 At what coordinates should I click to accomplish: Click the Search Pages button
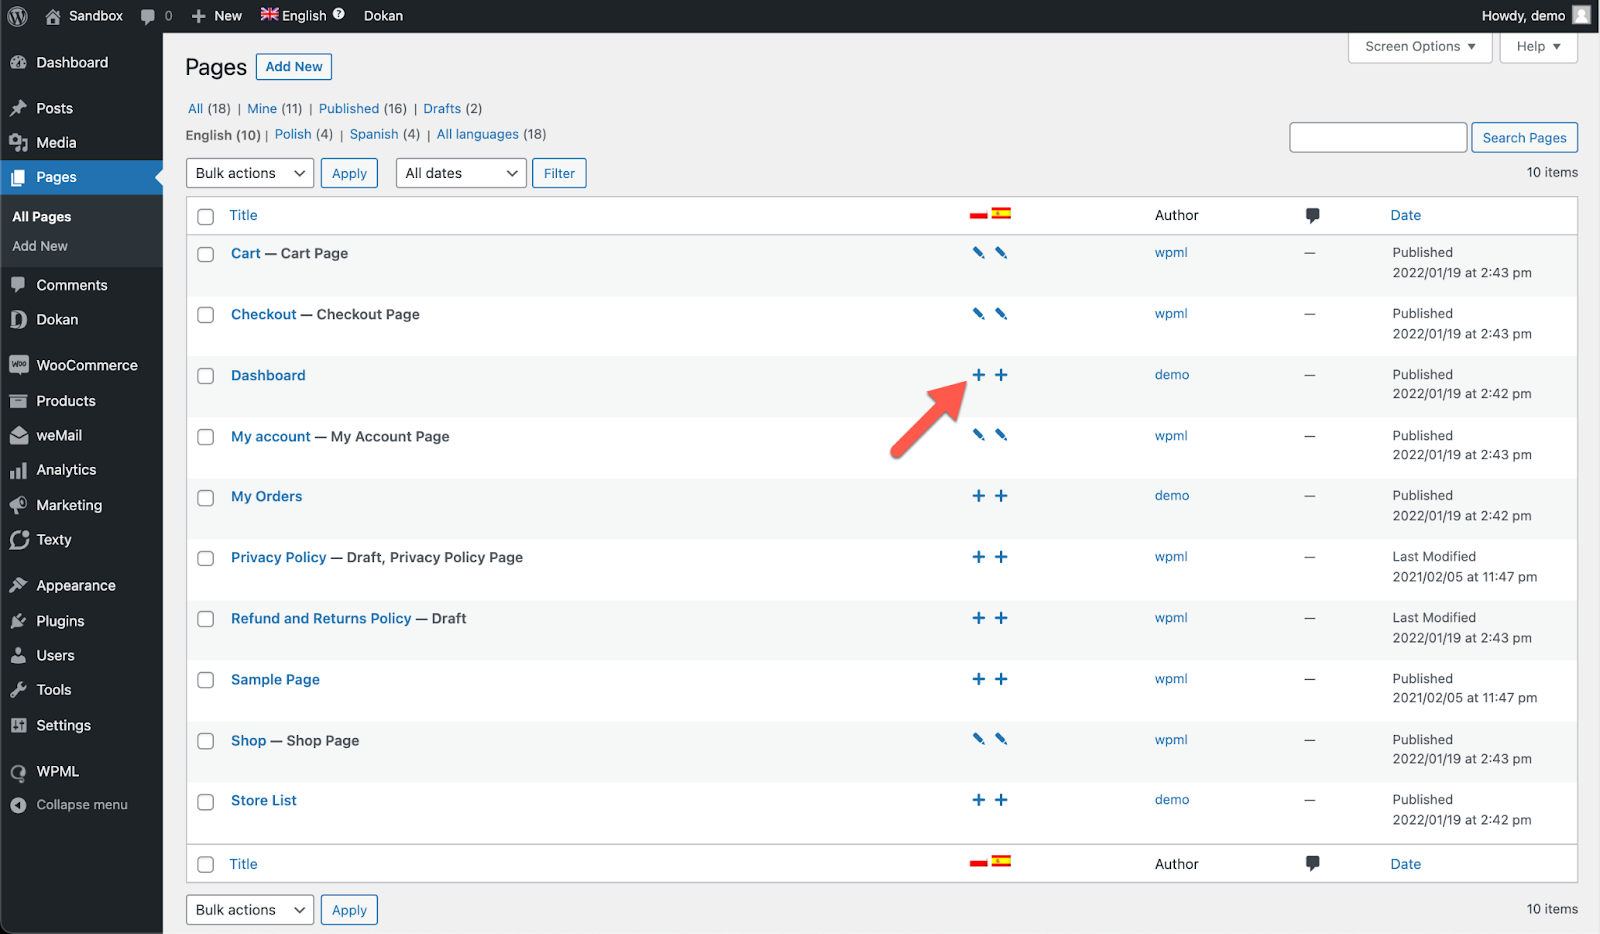[x=1524, y=138]
